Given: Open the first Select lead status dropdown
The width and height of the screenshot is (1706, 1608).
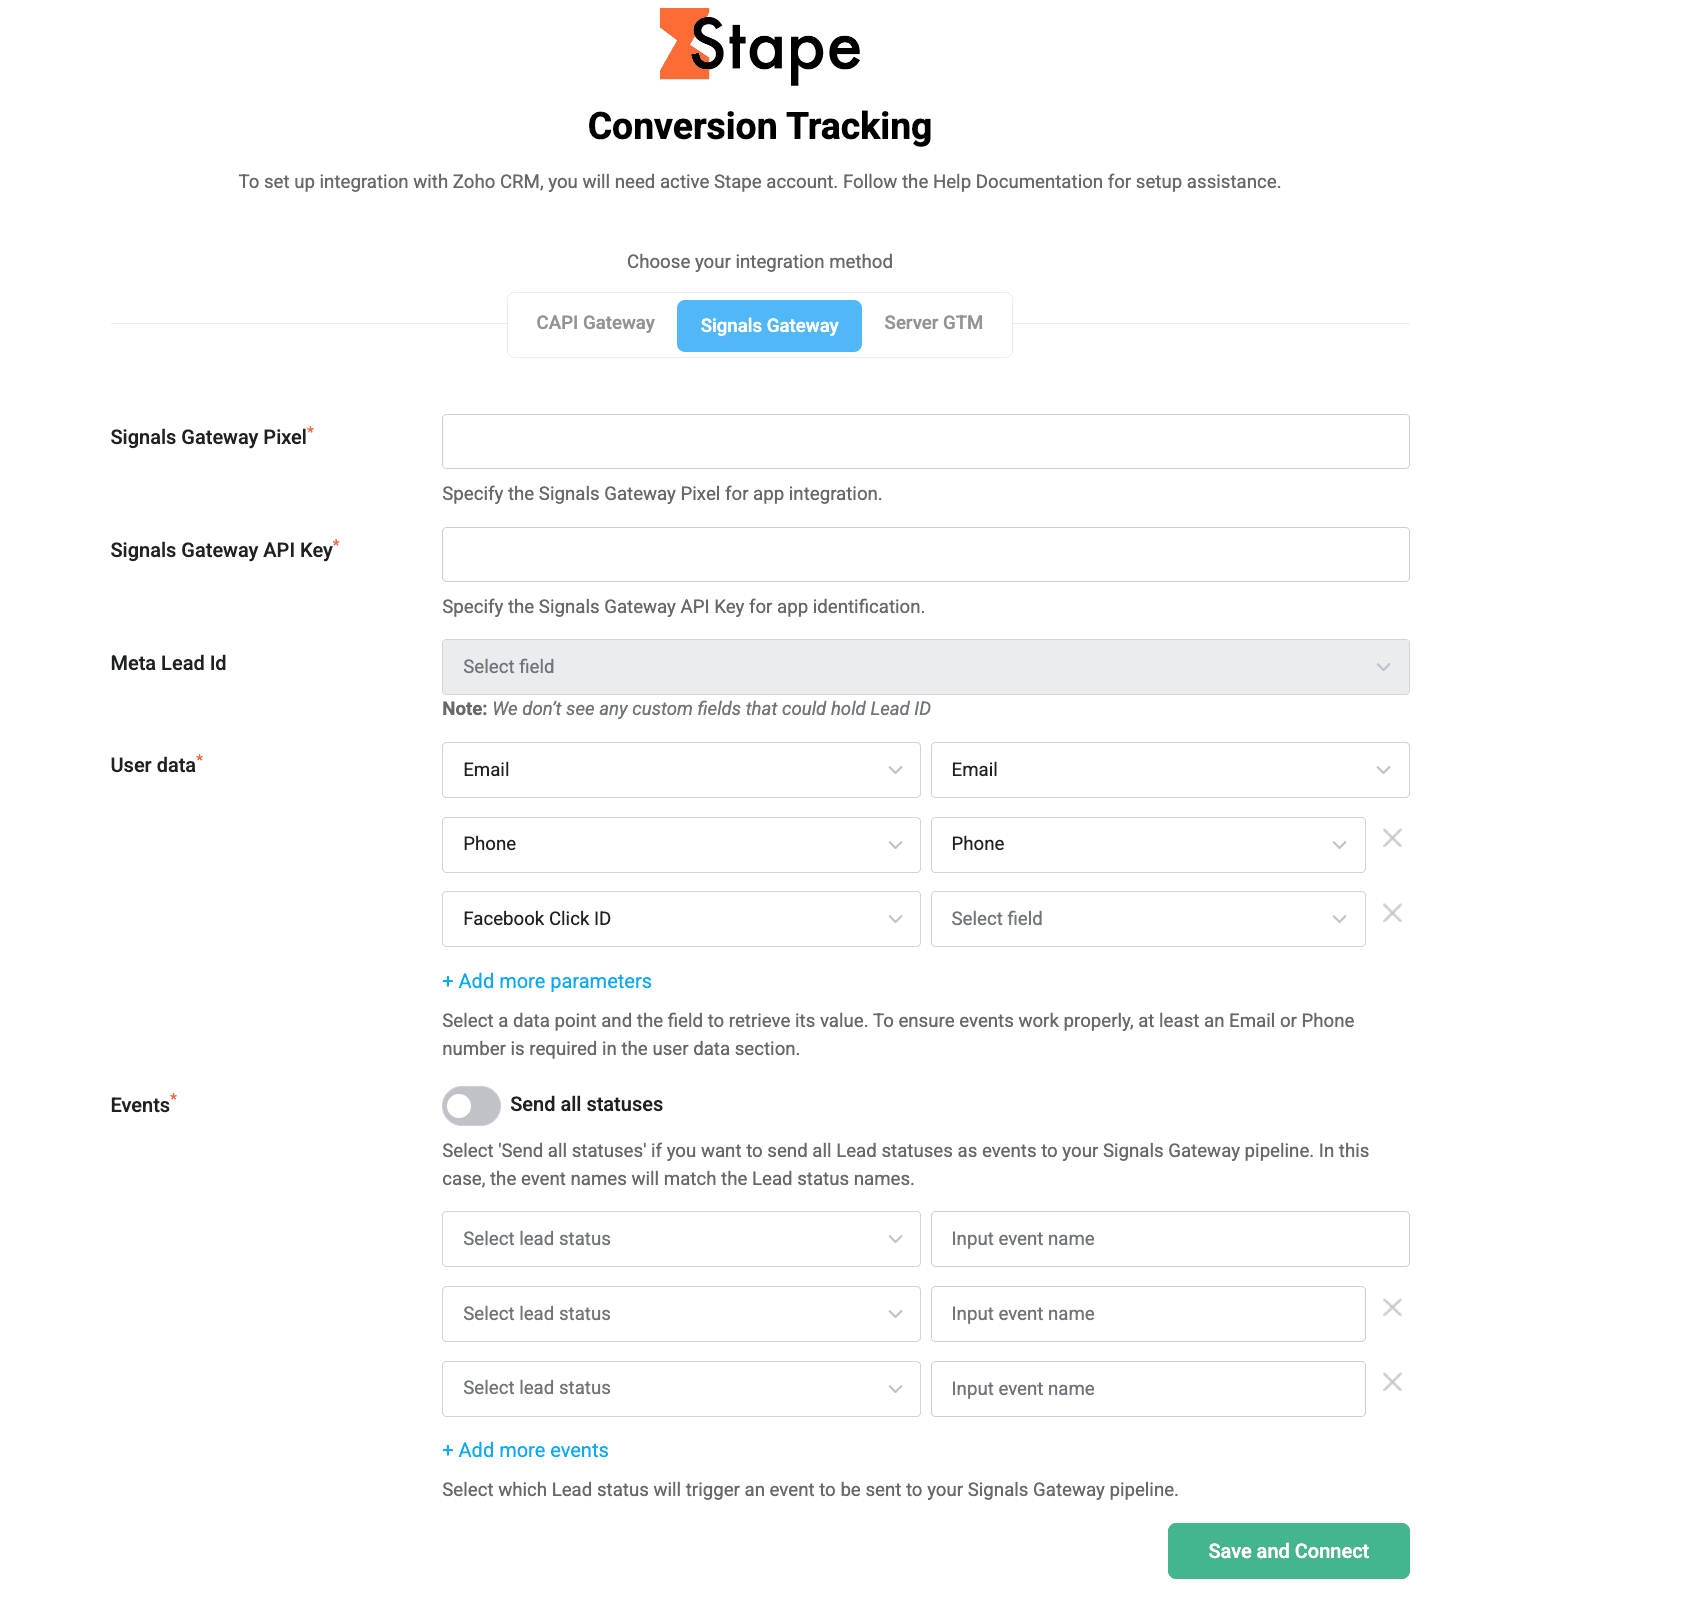Looking at the screenshot, I should 680,1238.
